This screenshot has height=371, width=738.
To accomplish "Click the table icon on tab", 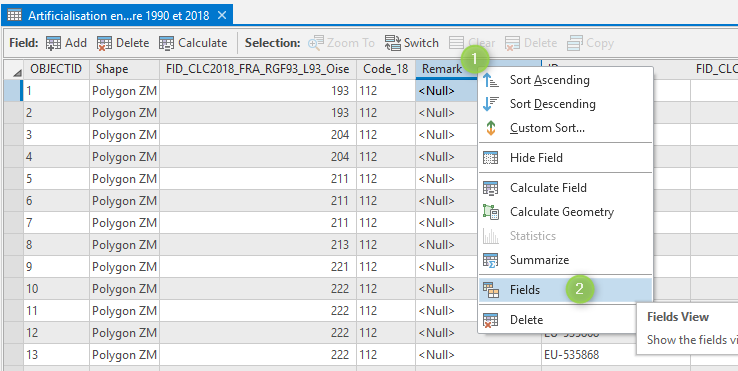I will click(x=15, y=16).
